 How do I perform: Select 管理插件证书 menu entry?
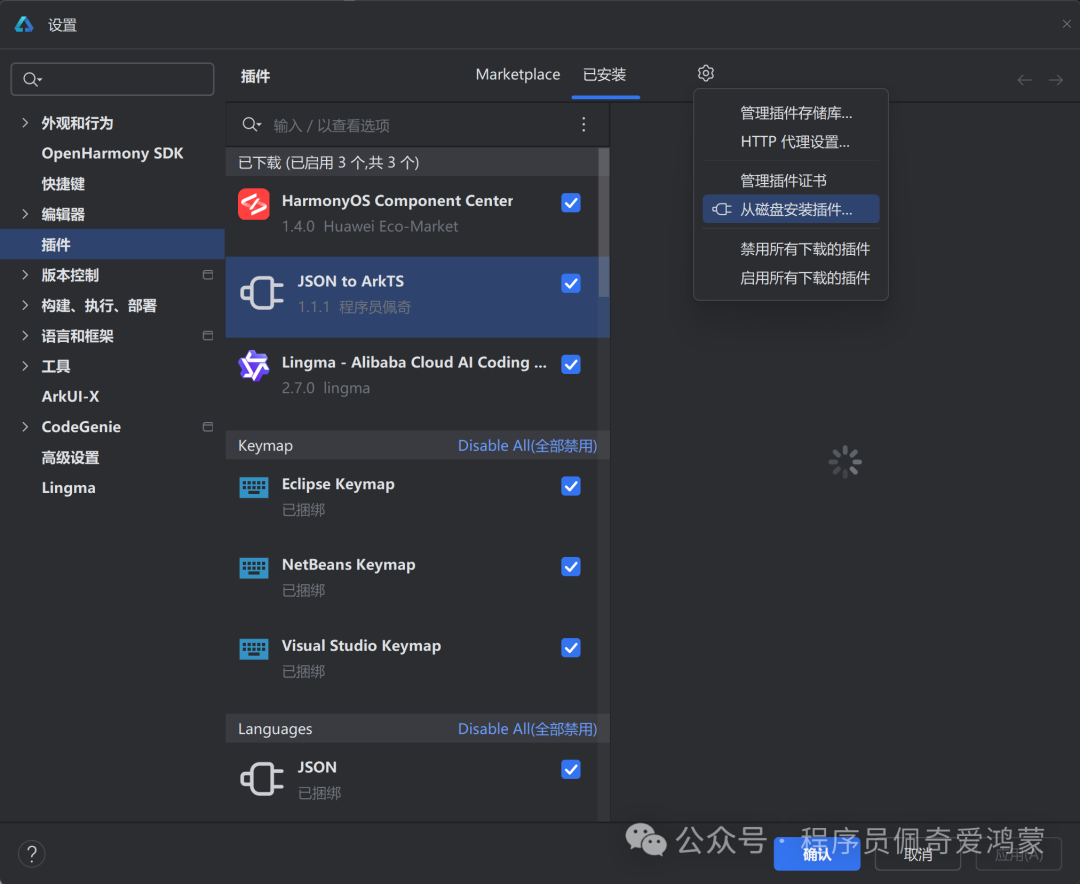tap(791, 181)
